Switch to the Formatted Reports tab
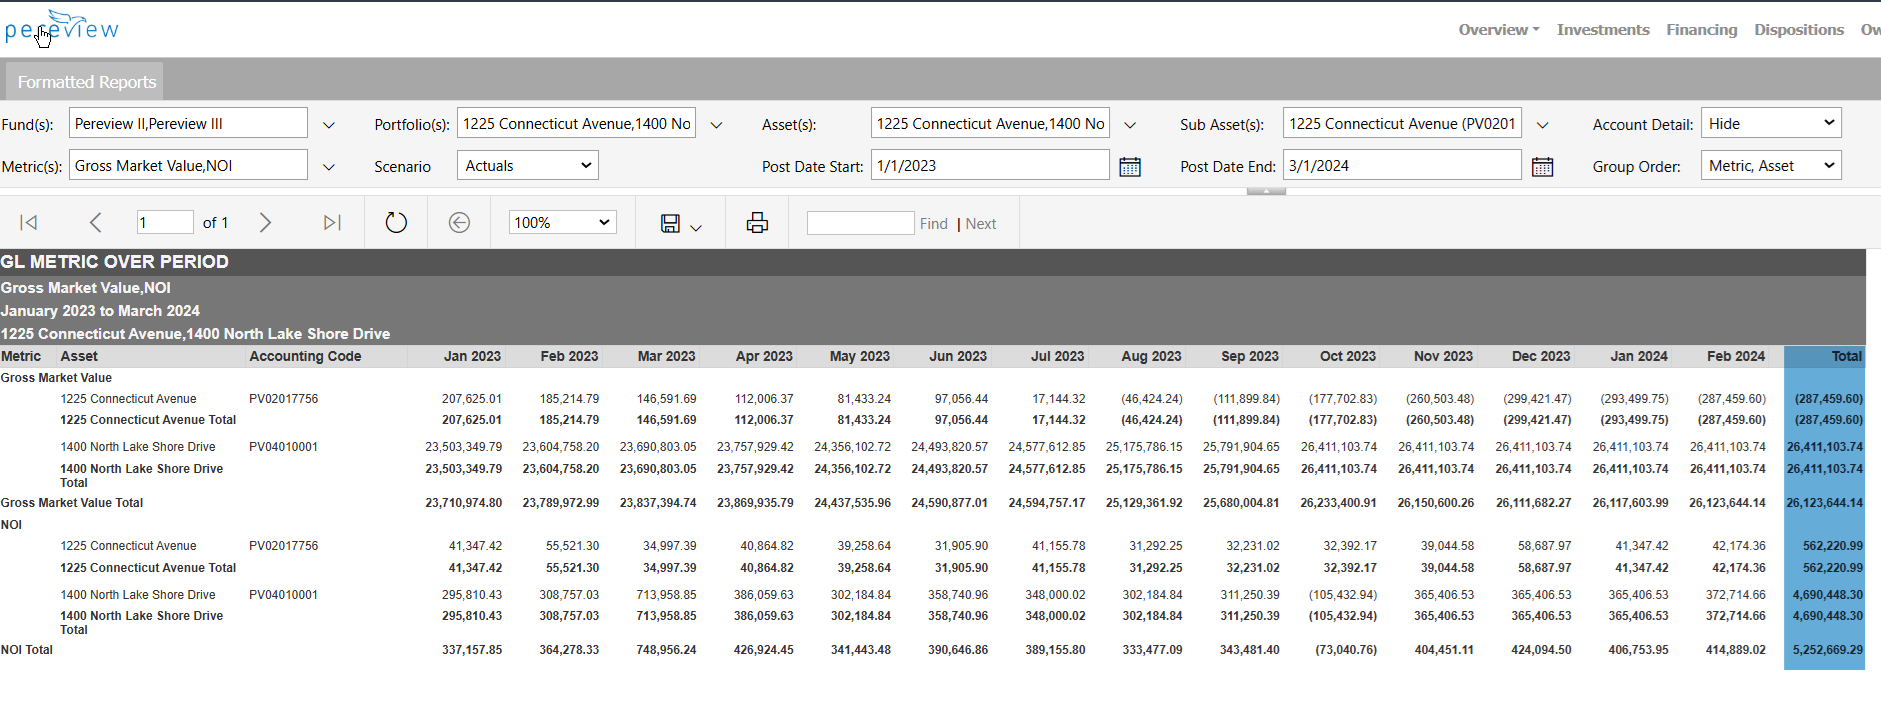 [x=86, y=82]
